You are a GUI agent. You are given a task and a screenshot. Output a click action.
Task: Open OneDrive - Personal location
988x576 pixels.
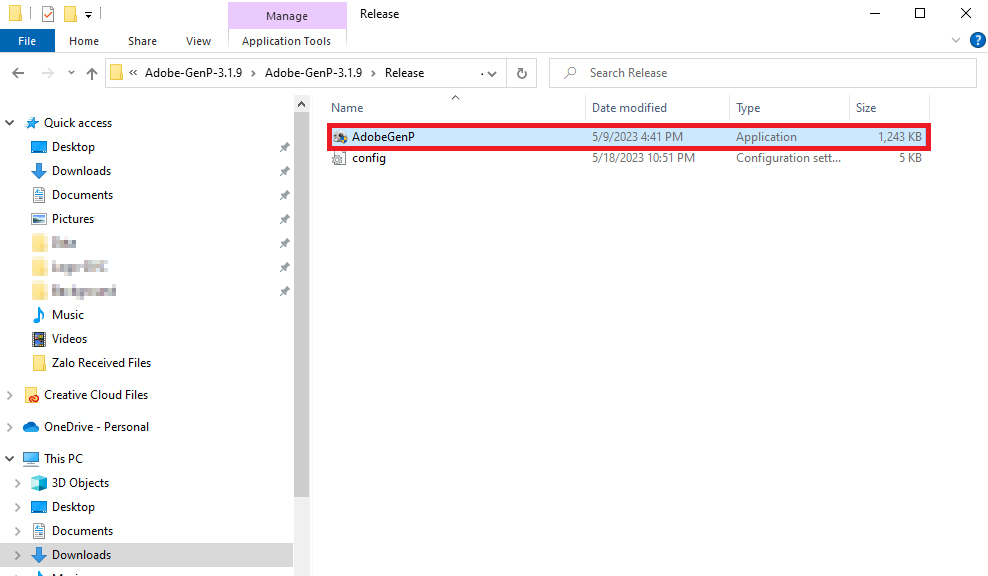96,427
